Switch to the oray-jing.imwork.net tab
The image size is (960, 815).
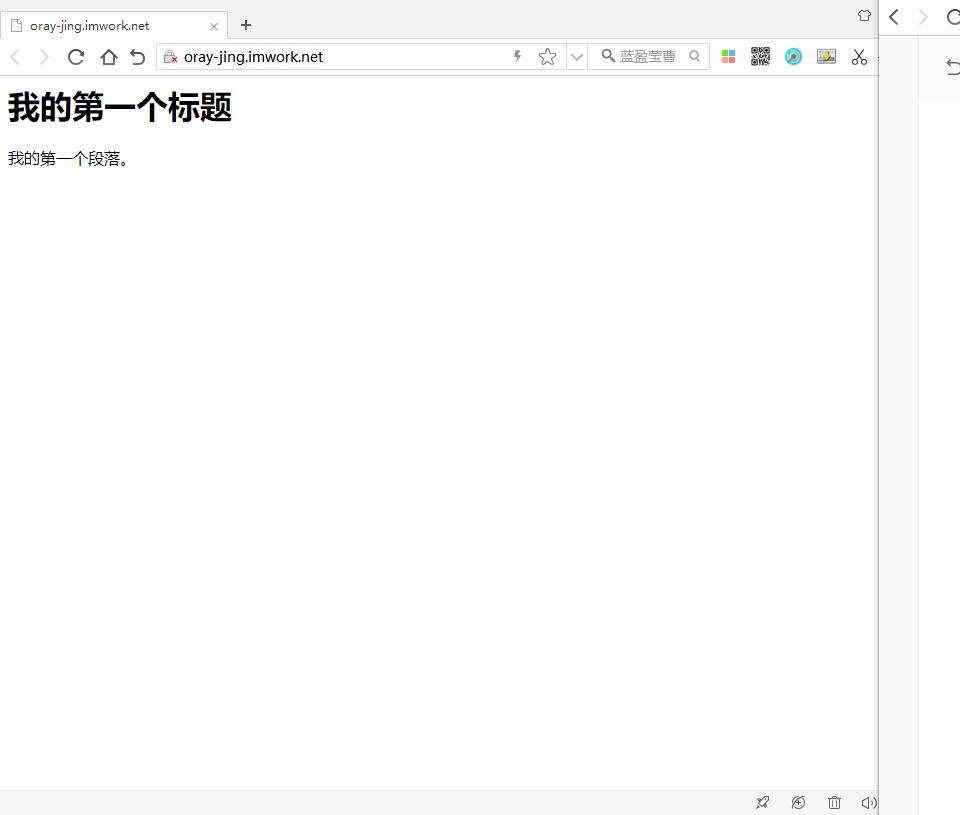(110, 25)
